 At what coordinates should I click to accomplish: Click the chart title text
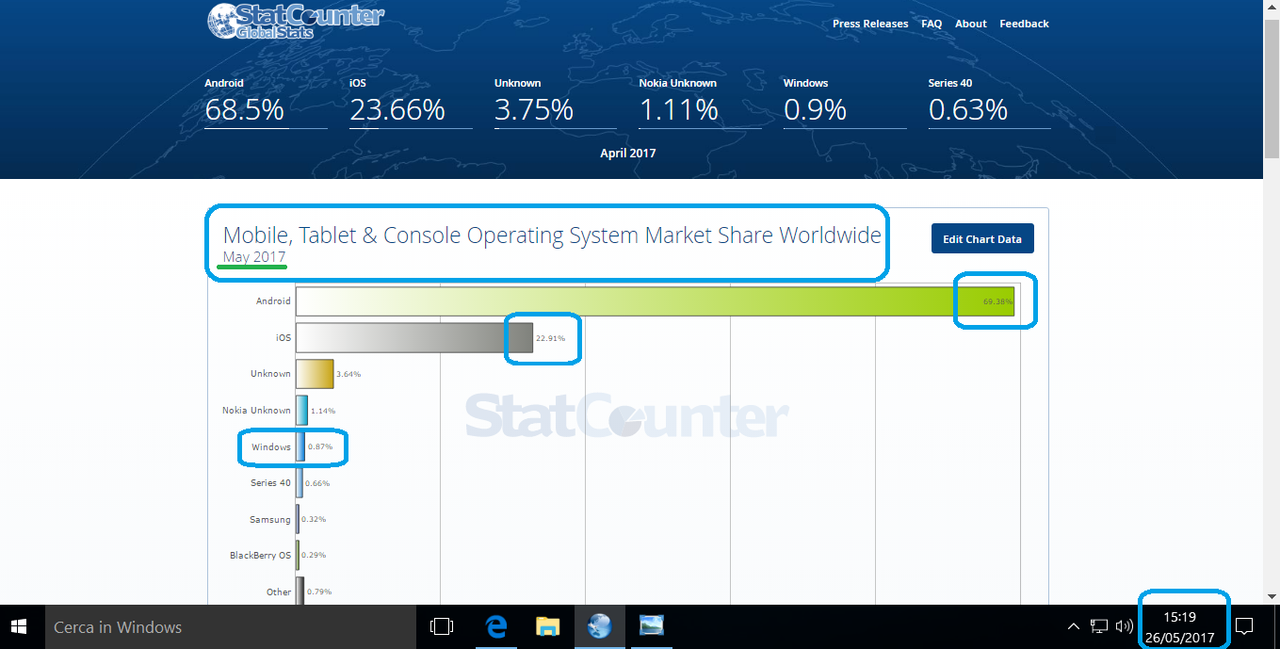pyautogui.click(x=552, y=235)
